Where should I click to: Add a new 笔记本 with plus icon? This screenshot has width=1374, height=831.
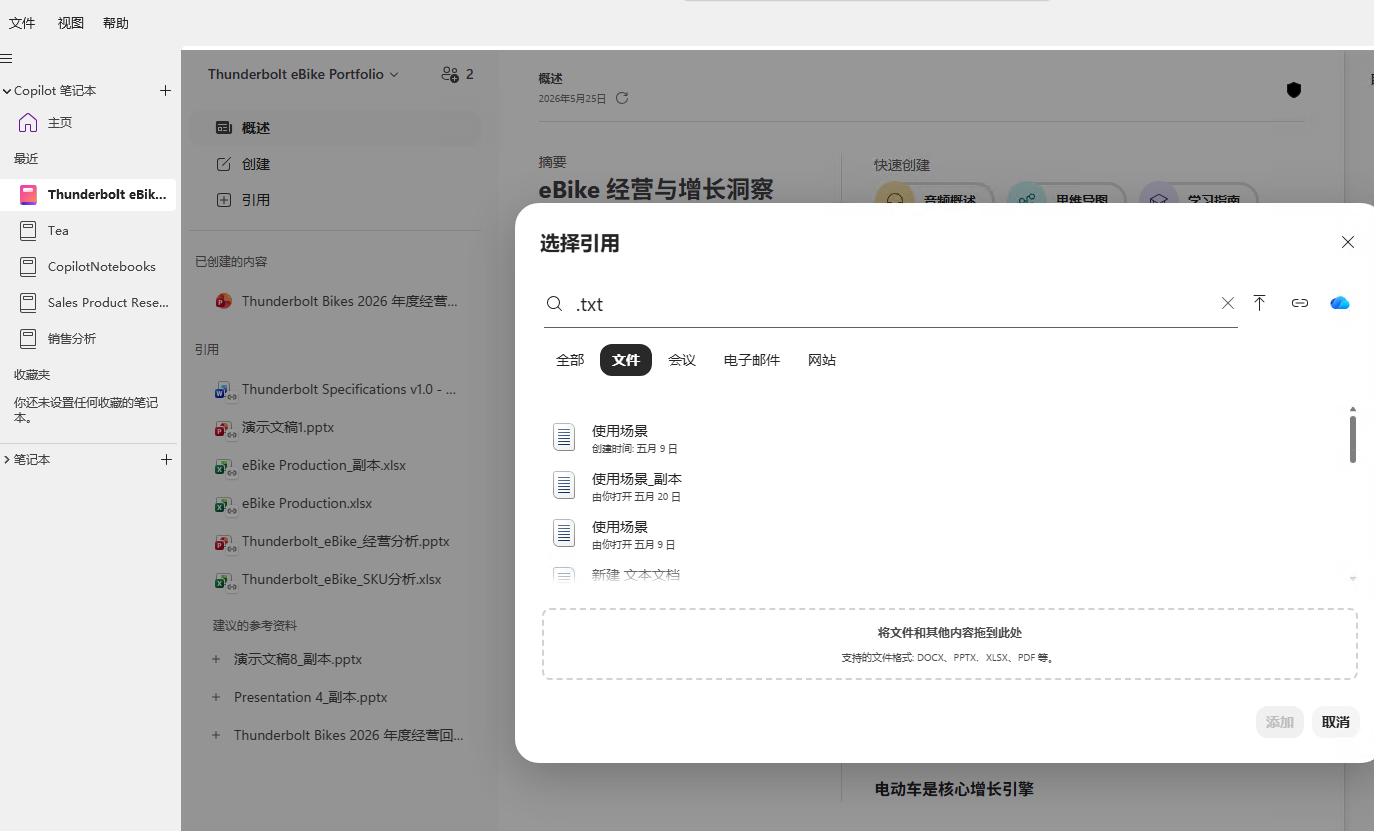point(166,460)
